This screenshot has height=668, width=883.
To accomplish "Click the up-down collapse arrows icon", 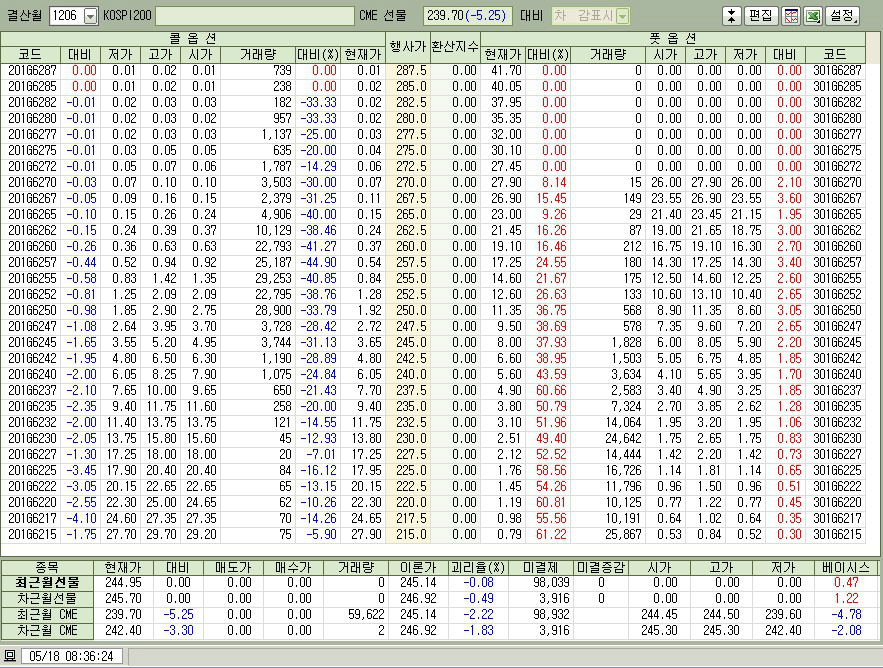I will (731, 16).
